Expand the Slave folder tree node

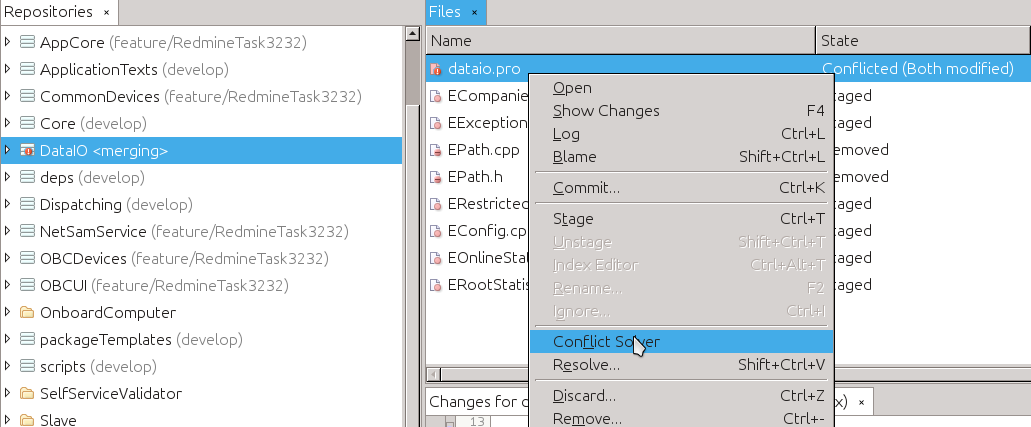point(8,420)
